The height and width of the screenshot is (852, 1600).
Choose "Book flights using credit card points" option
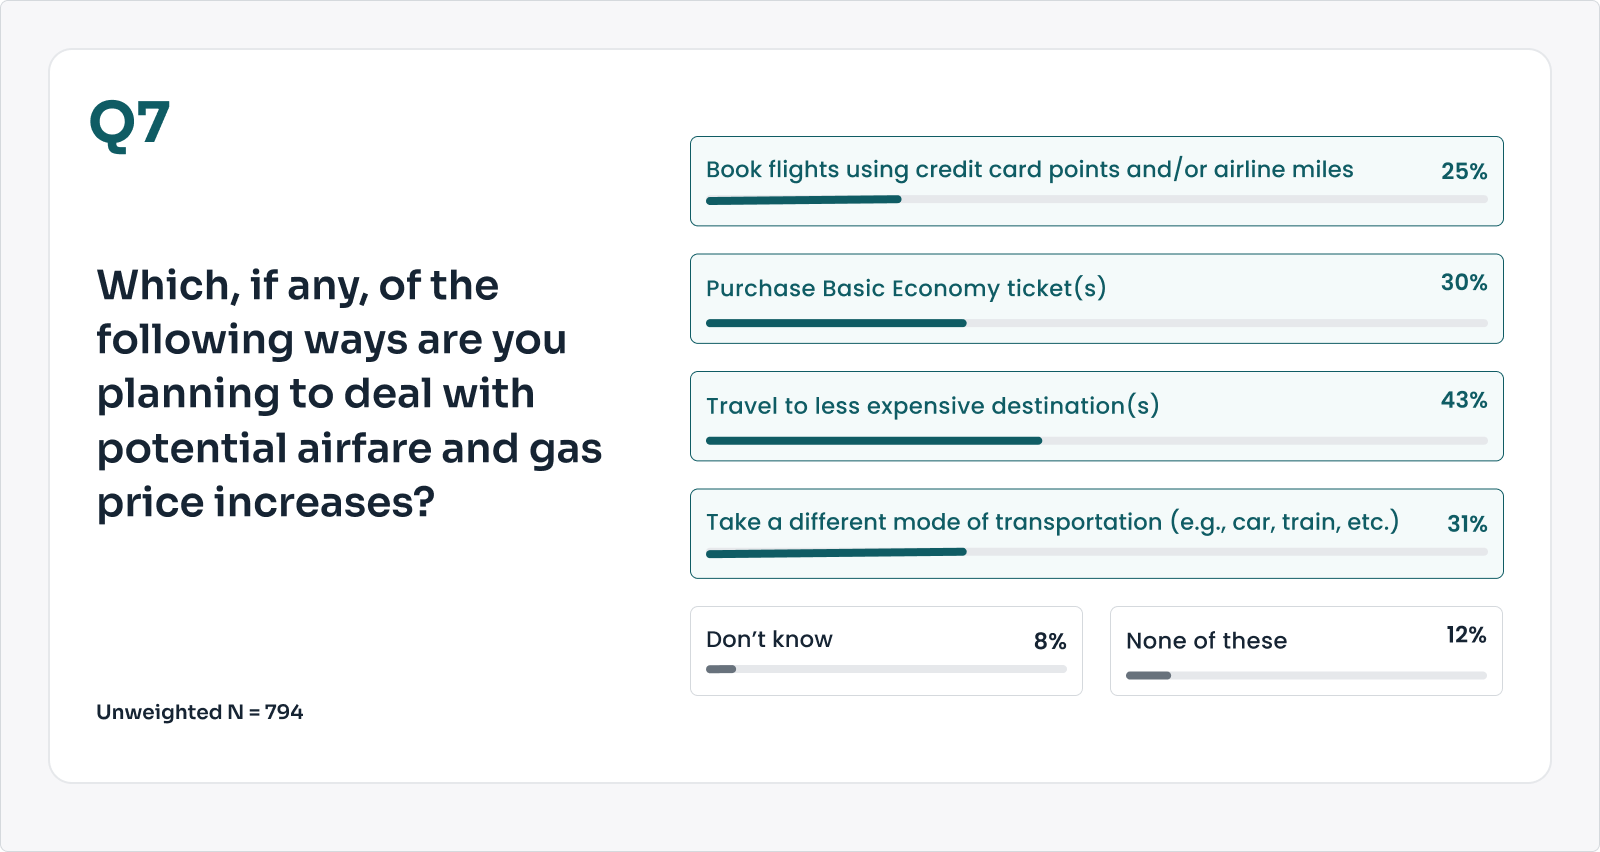[x=1029, y=170]
